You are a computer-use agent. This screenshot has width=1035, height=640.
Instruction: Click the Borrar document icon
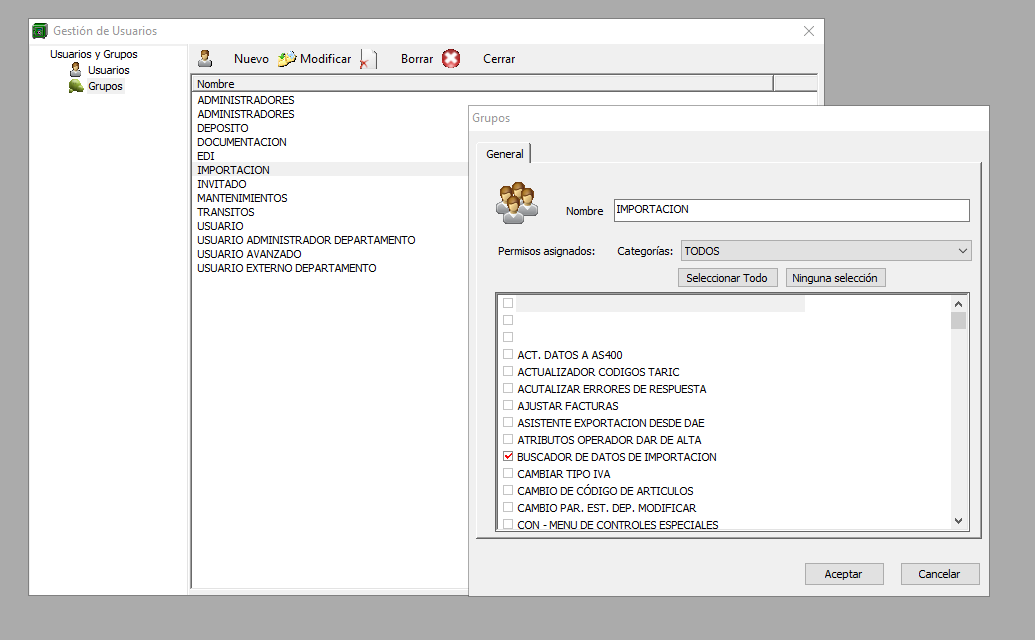tap(369, 60)
